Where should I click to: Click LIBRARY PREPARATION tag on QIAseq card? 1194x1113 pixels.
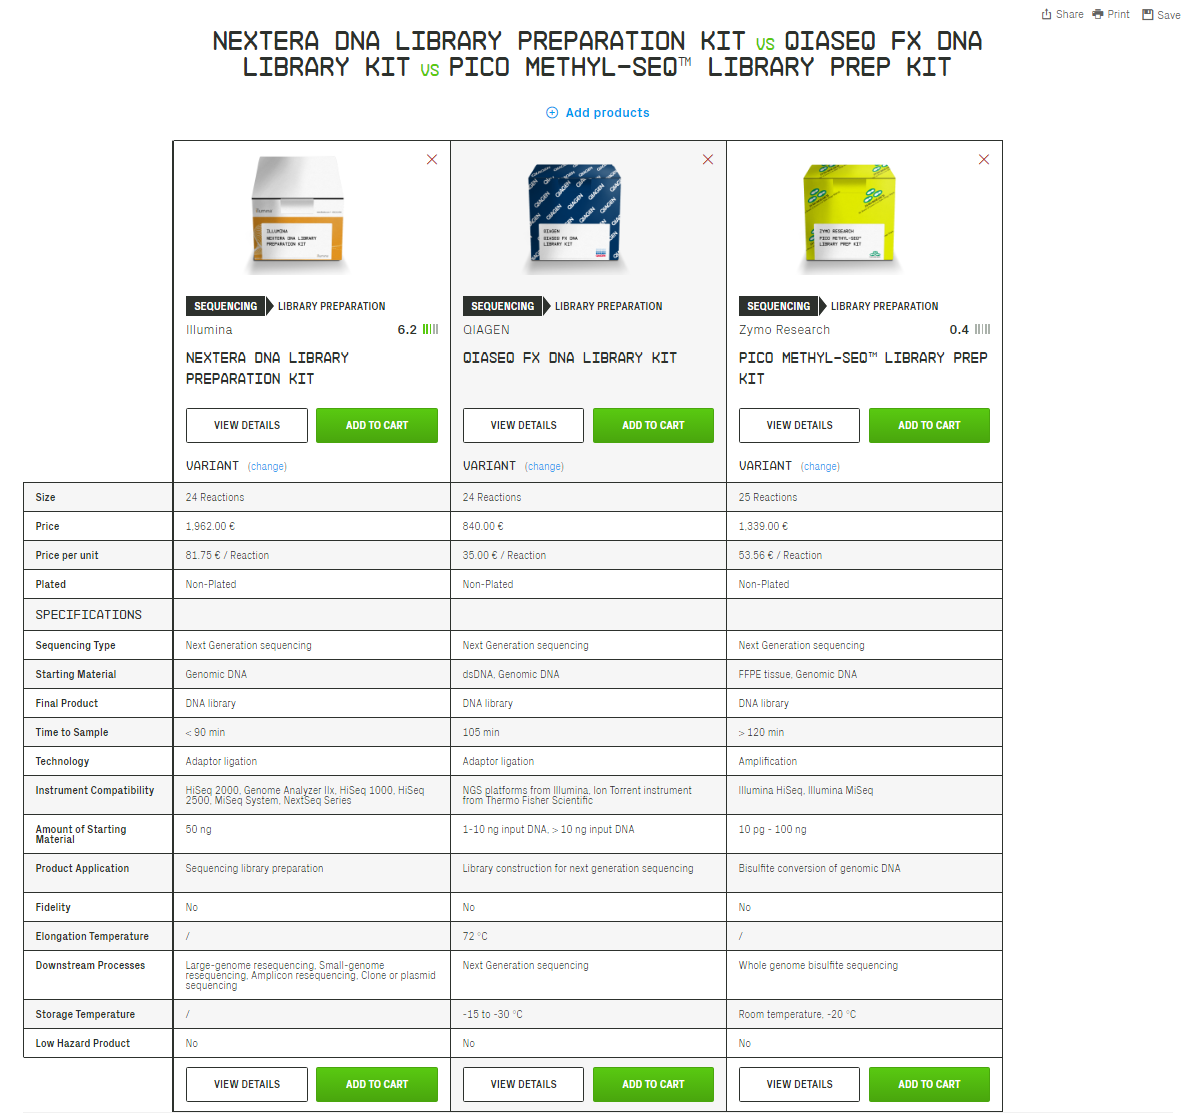[608, 306]
